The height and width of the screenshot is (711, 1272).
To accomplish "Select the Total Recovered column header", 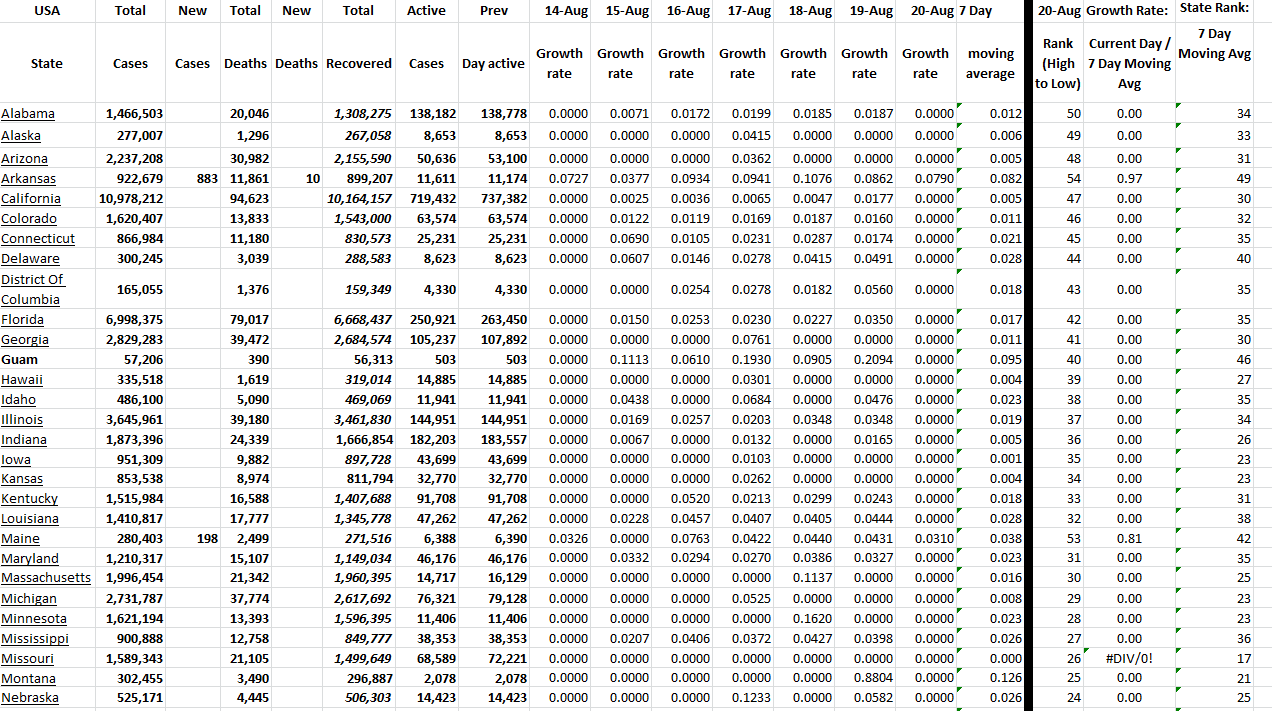I will click(358, 11).
